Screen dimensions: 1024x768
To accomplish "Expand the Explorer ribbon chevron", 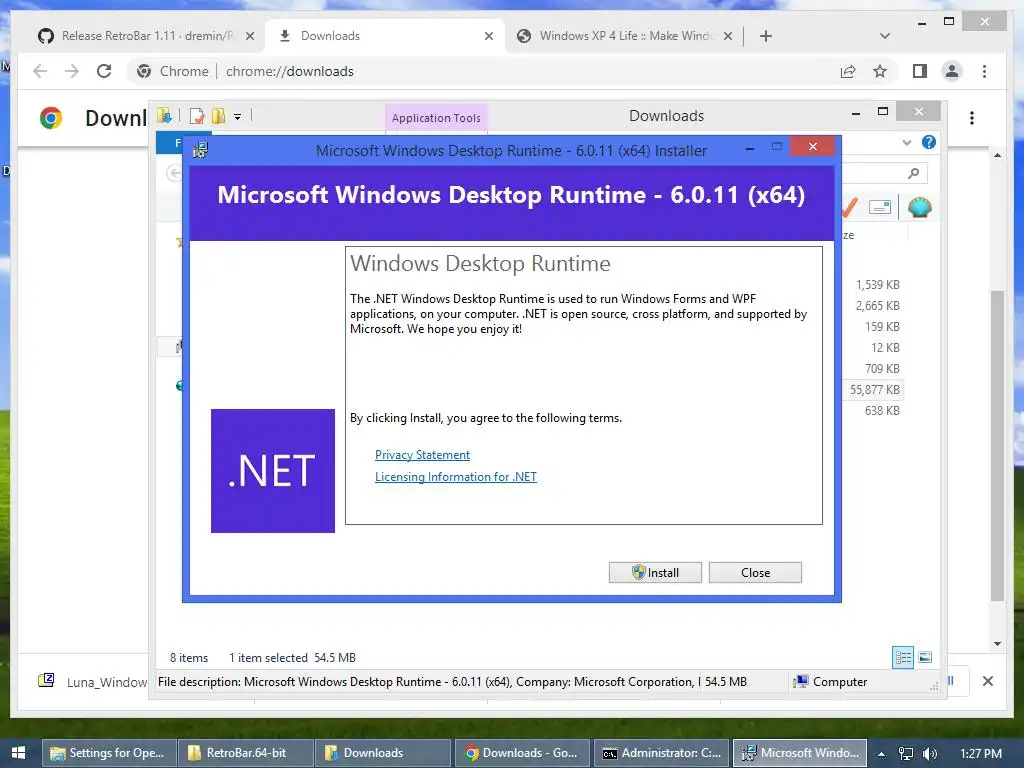I will [906, 142].
